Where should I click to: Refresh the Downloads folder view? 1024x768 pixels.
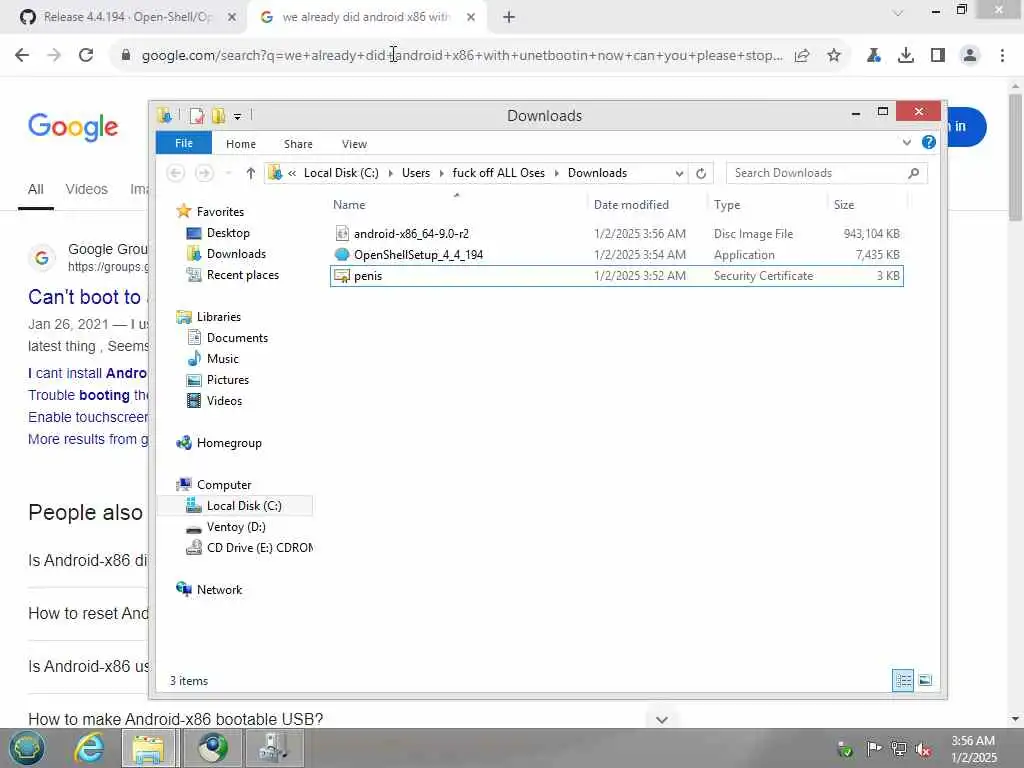pyautogui.click(x=701, y=173)
